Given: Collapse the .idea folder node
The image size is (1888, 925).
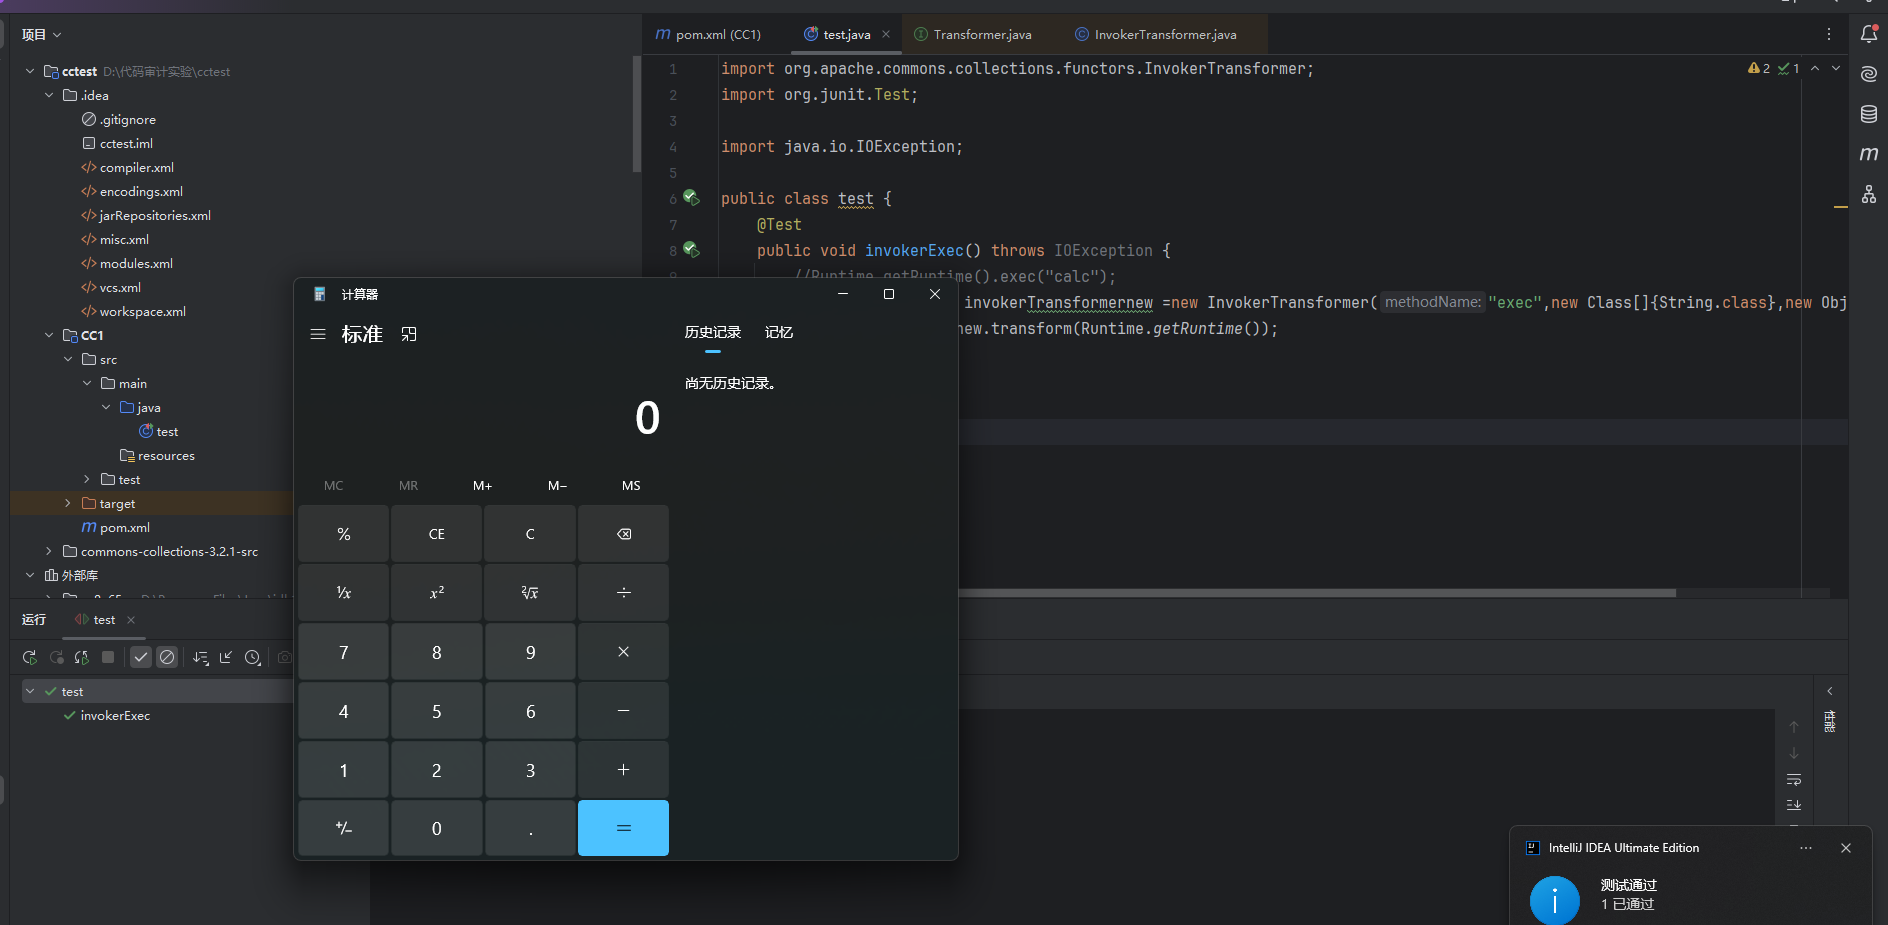Looking at the screenshot, I should (49, 95).
